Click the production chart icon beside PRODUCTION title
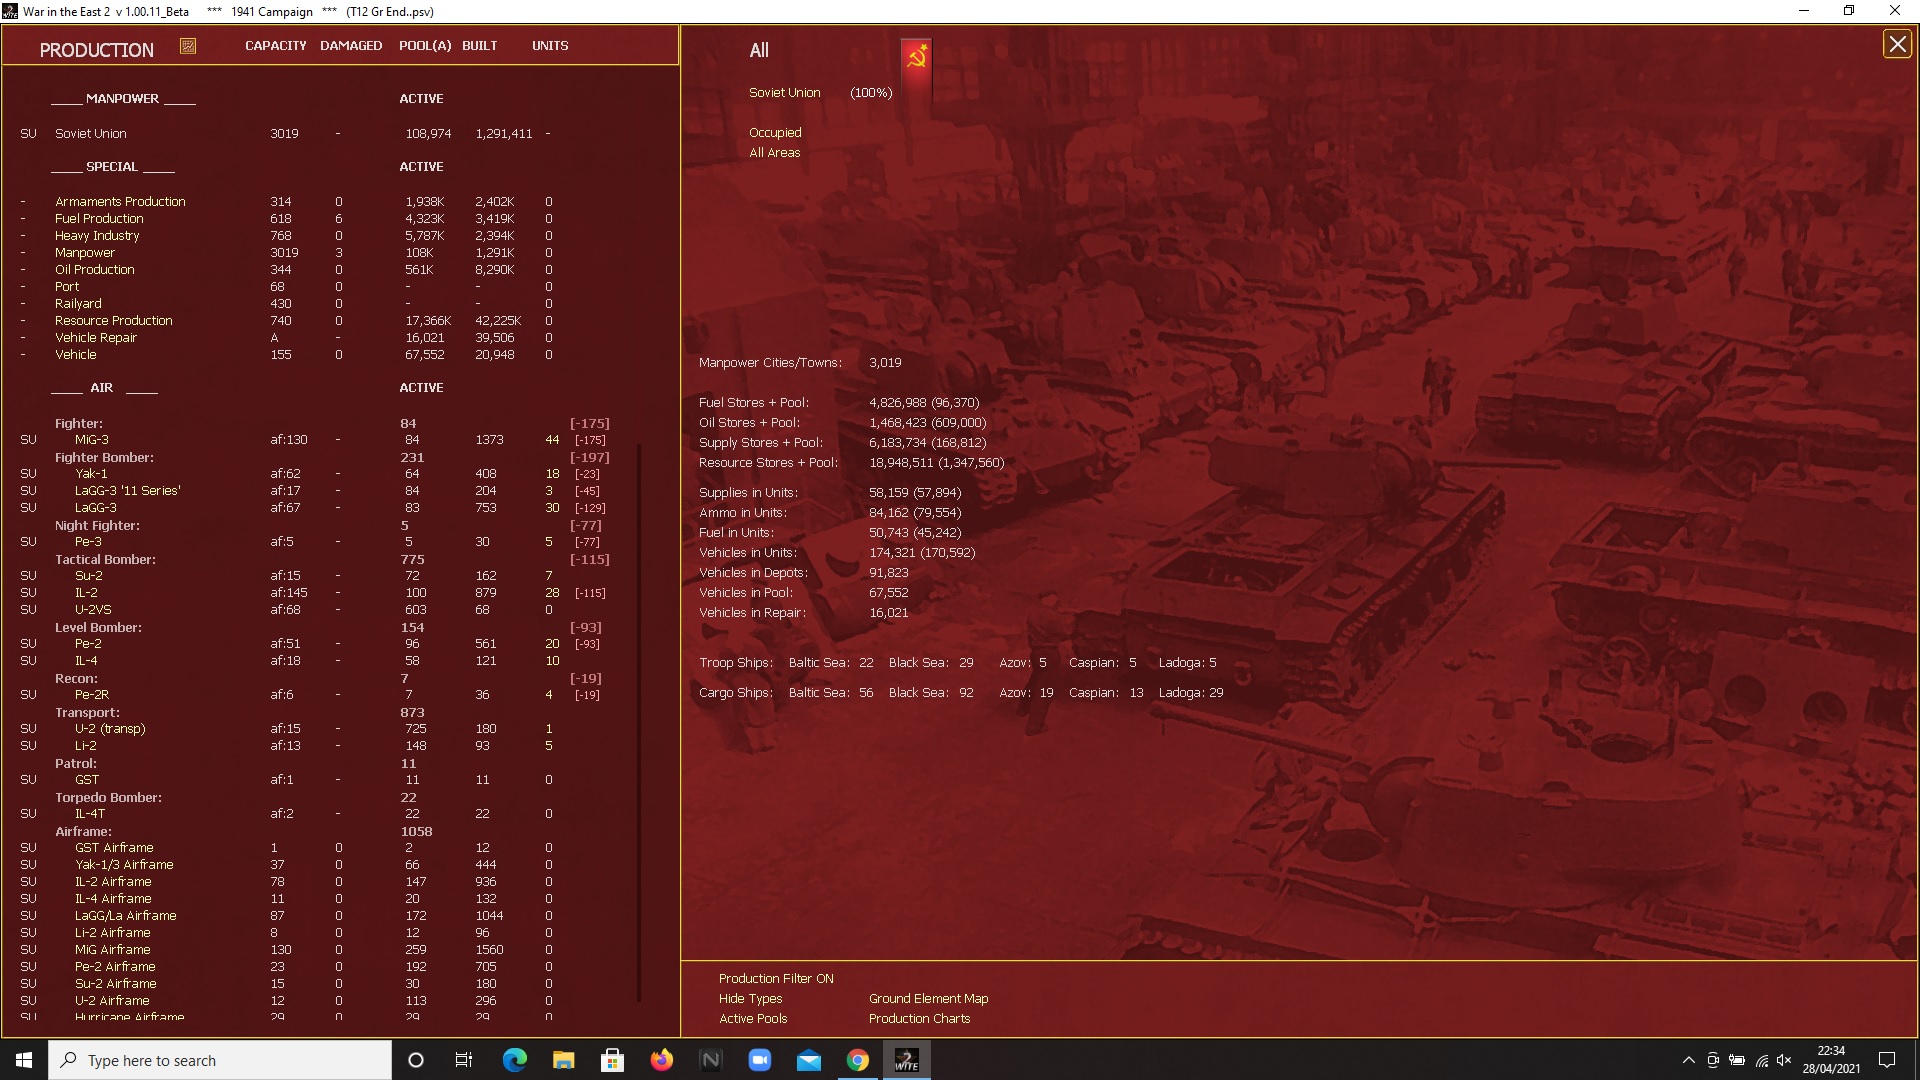 pos(188,46)
